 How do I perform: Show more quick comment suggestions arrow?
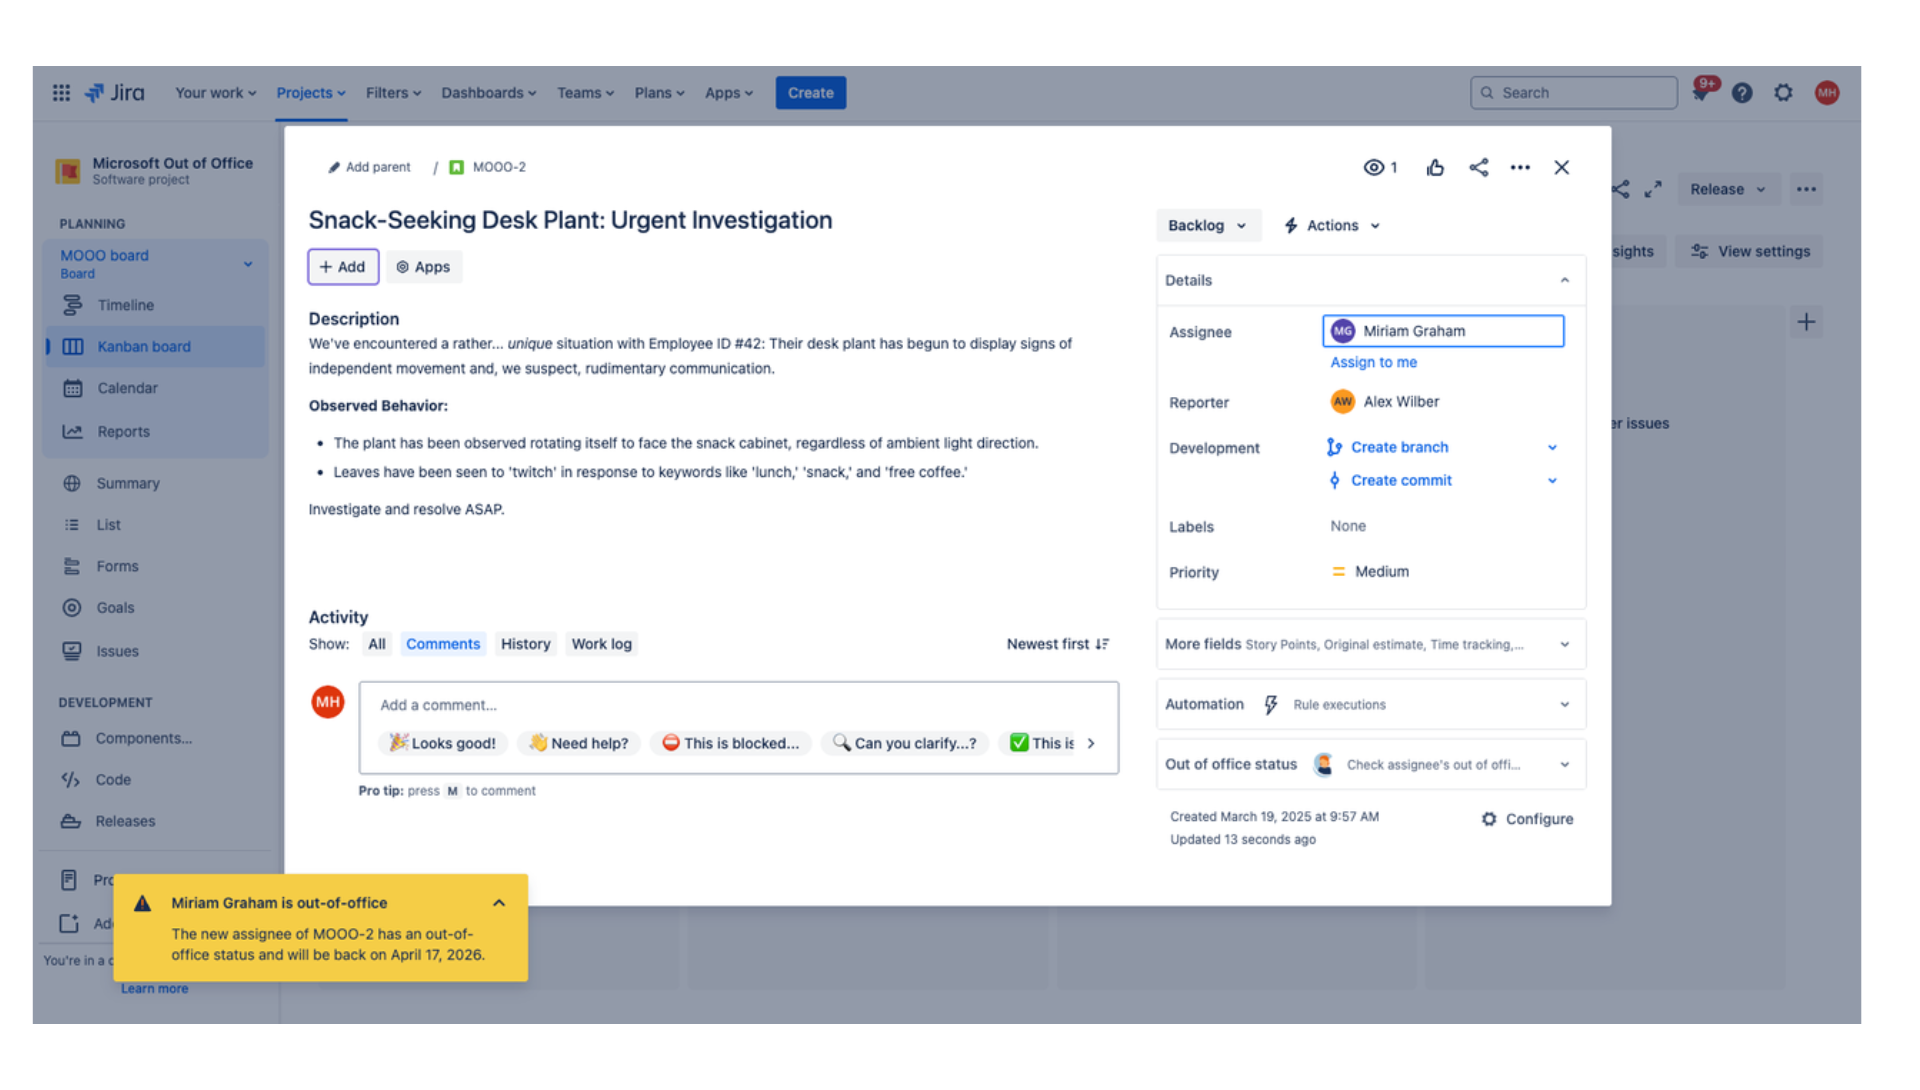pos(1091,743)
